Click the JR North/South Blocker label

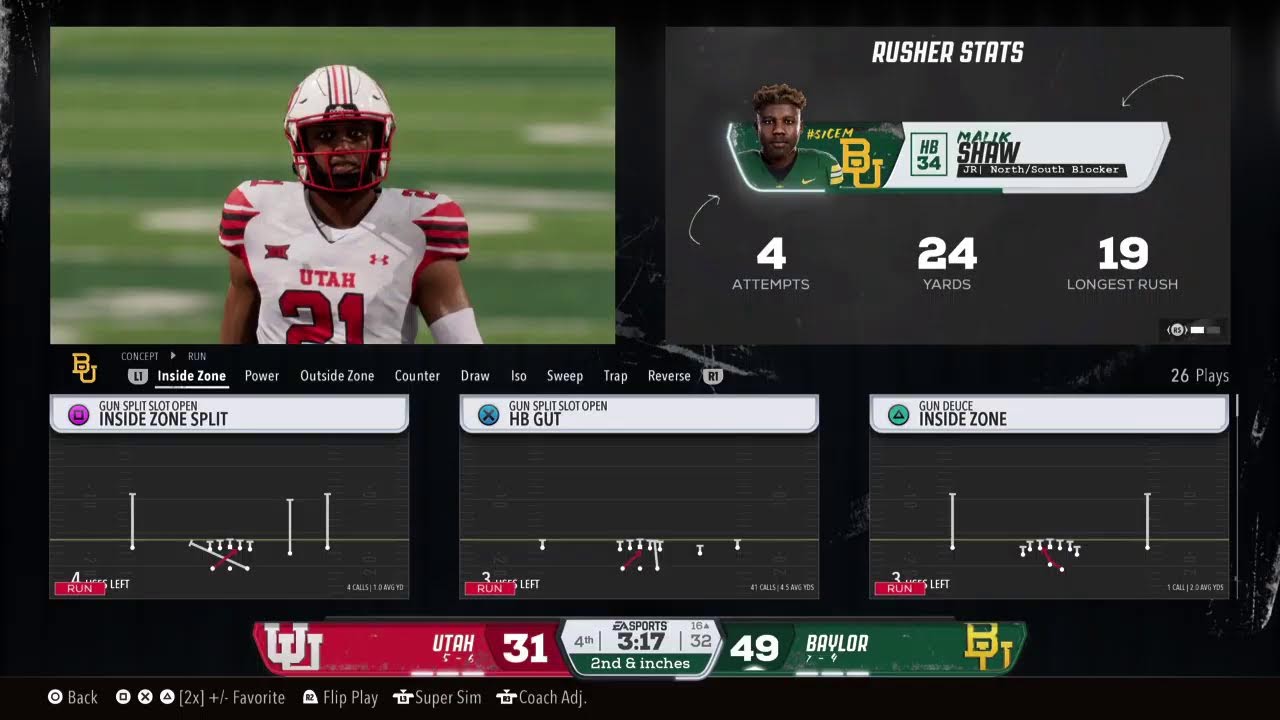click(x=1042, y=170)
